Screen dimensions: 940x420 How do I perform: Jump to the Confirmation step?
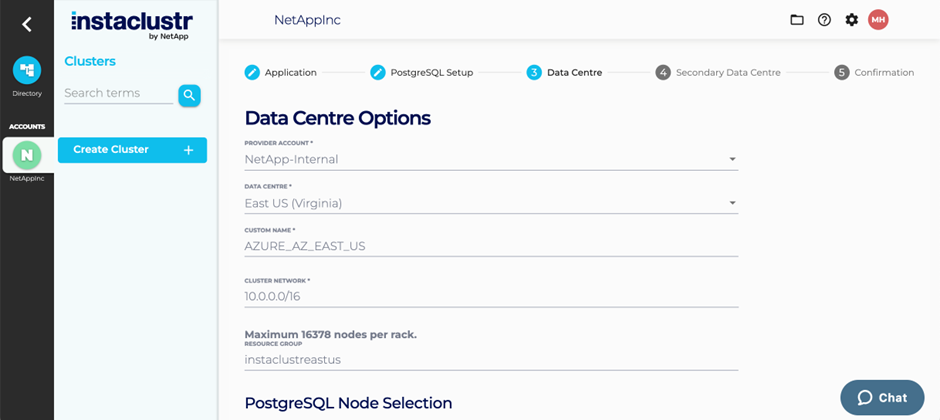click(874, 72)
